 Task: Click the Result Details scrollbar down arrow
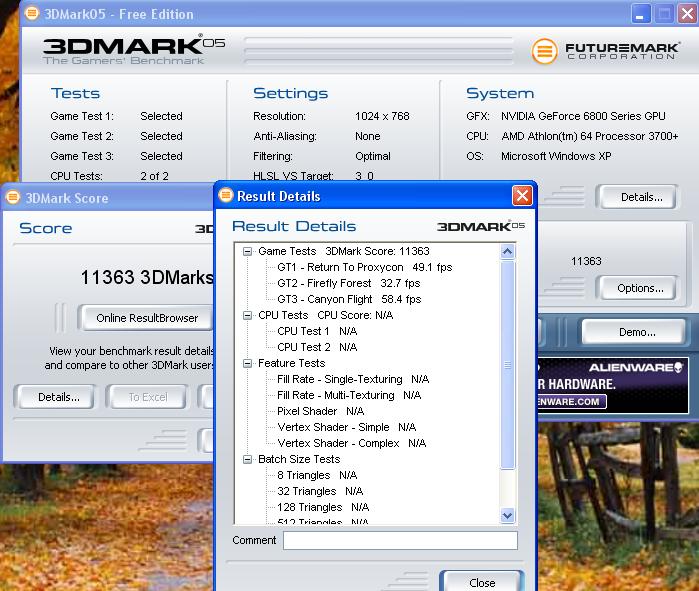click(x=507, y=516)
